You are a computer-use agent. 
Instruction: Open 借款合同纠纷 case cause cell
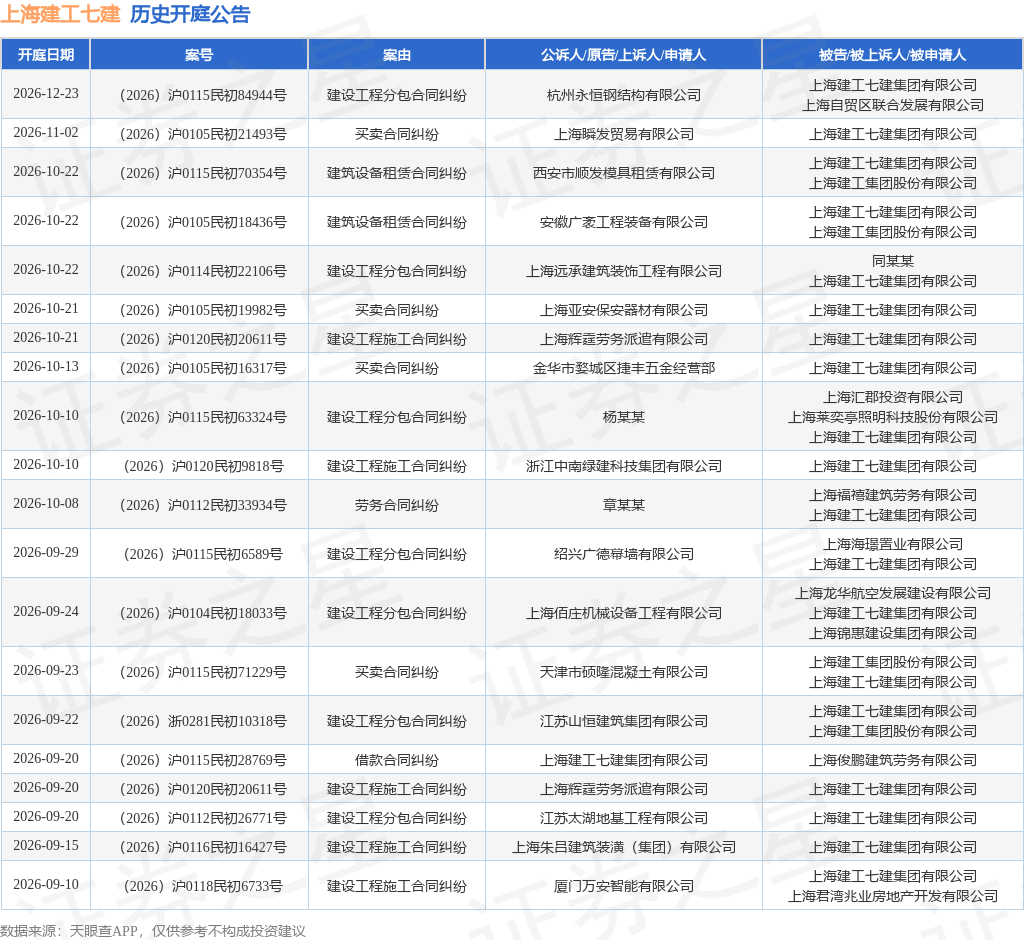396,760
